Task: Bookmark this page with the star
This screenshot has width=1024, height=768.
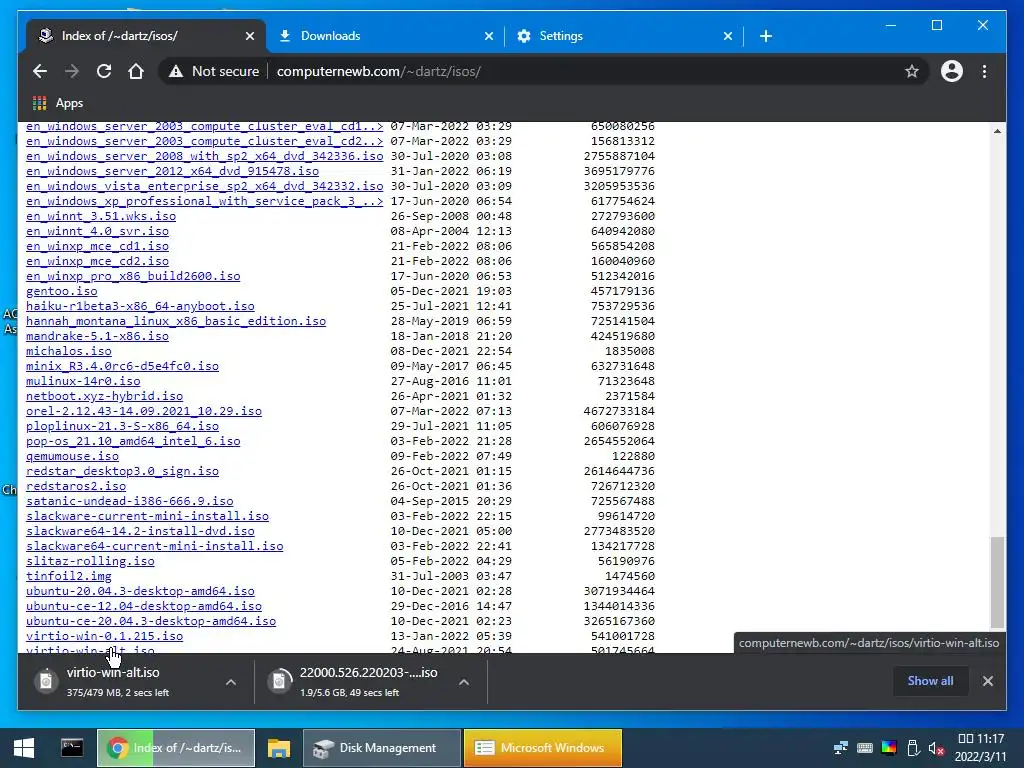Action: [x=912, y=71]
